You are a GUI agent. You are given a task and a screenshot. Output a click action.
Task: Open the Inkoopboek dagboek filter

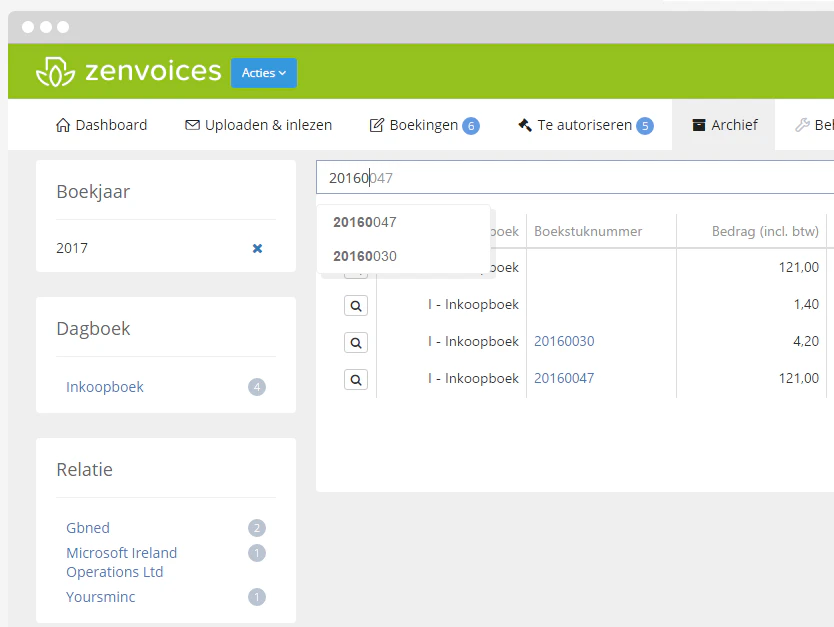104,386
